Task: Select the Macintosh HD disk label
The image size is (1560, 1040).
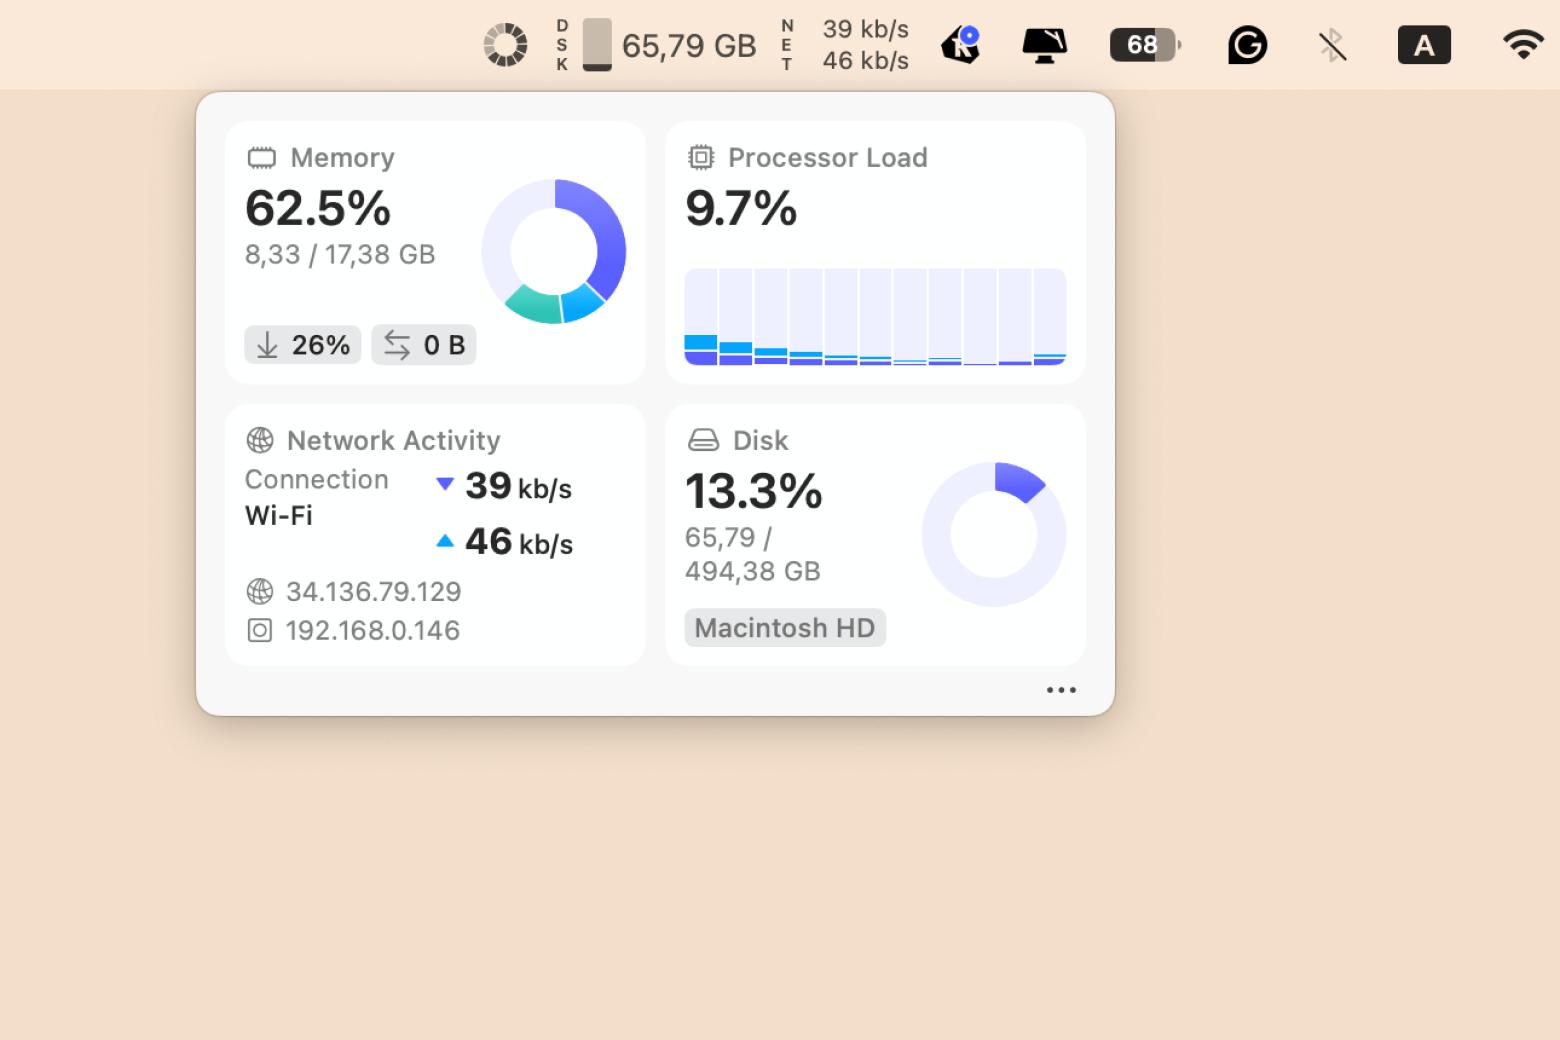Action: (785, 628)
